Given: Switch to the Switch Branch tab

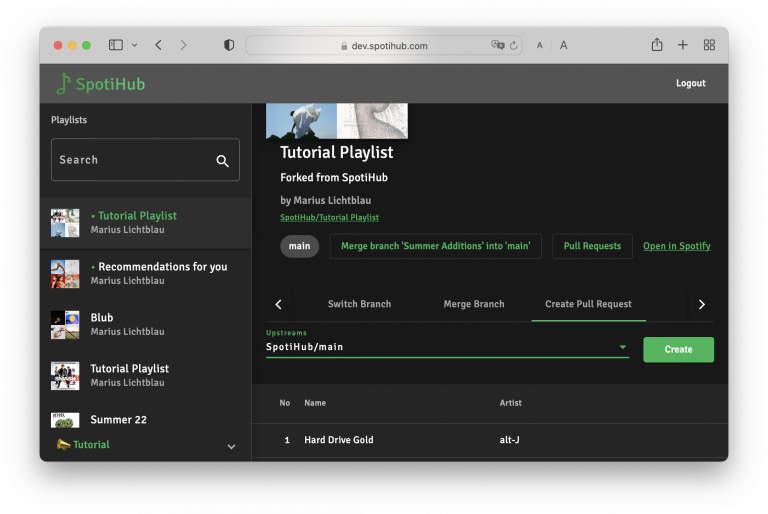Looking at the screenshot, I should (x=359, y=304).
